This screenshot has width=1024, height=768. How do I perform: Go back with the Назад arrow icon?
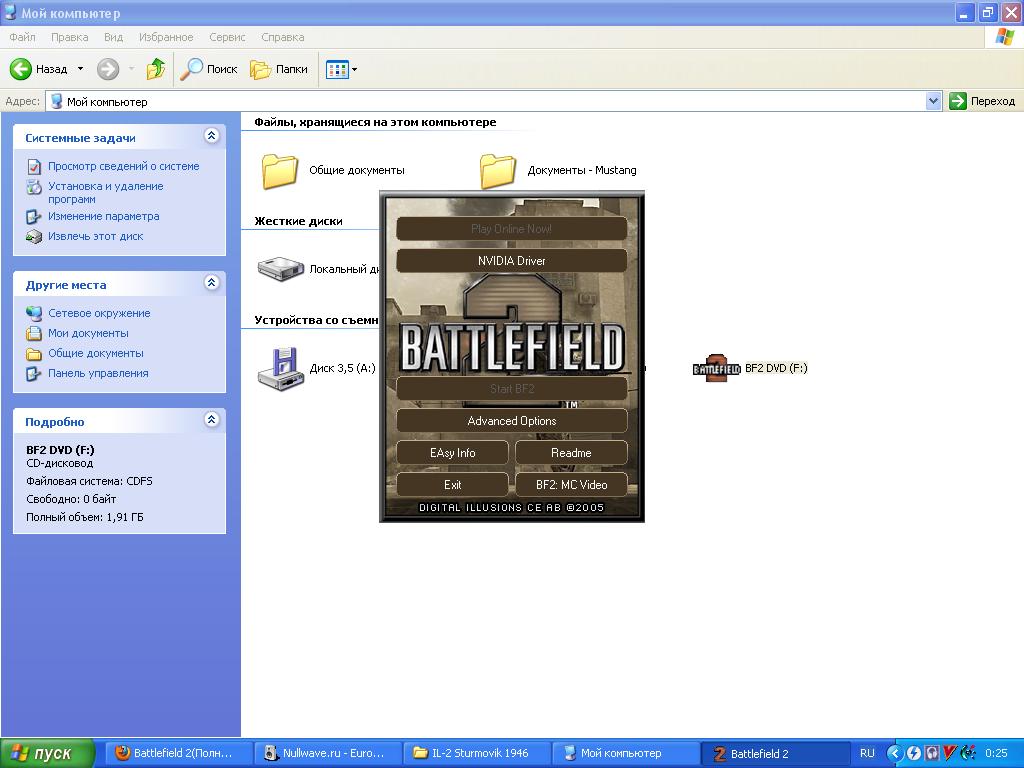pyautogui.click(x=20, y=69)
